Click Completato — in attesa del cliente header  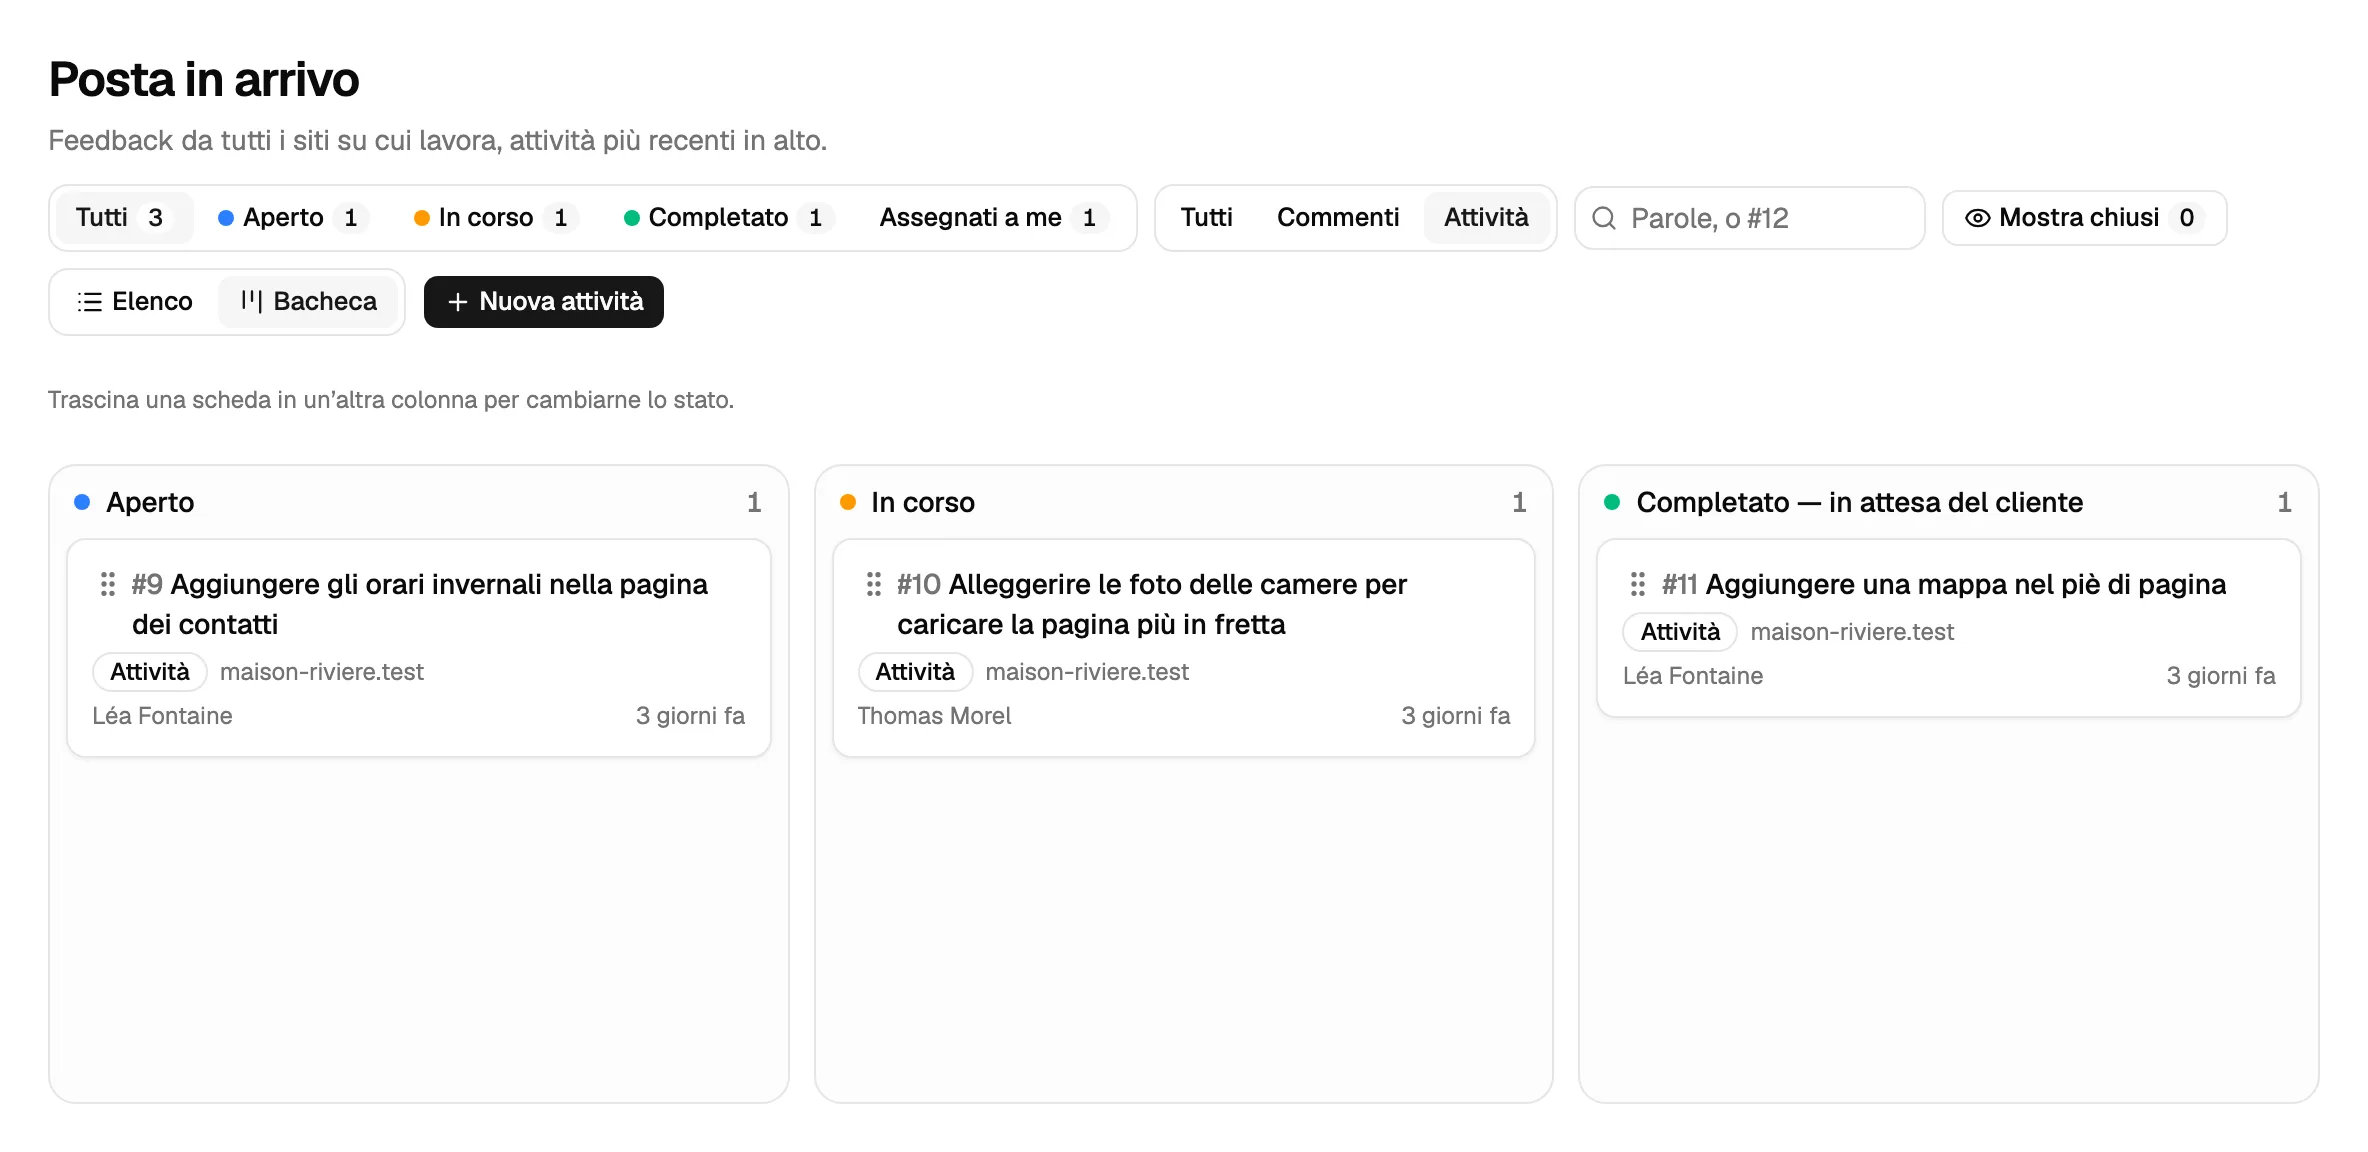1860,502
